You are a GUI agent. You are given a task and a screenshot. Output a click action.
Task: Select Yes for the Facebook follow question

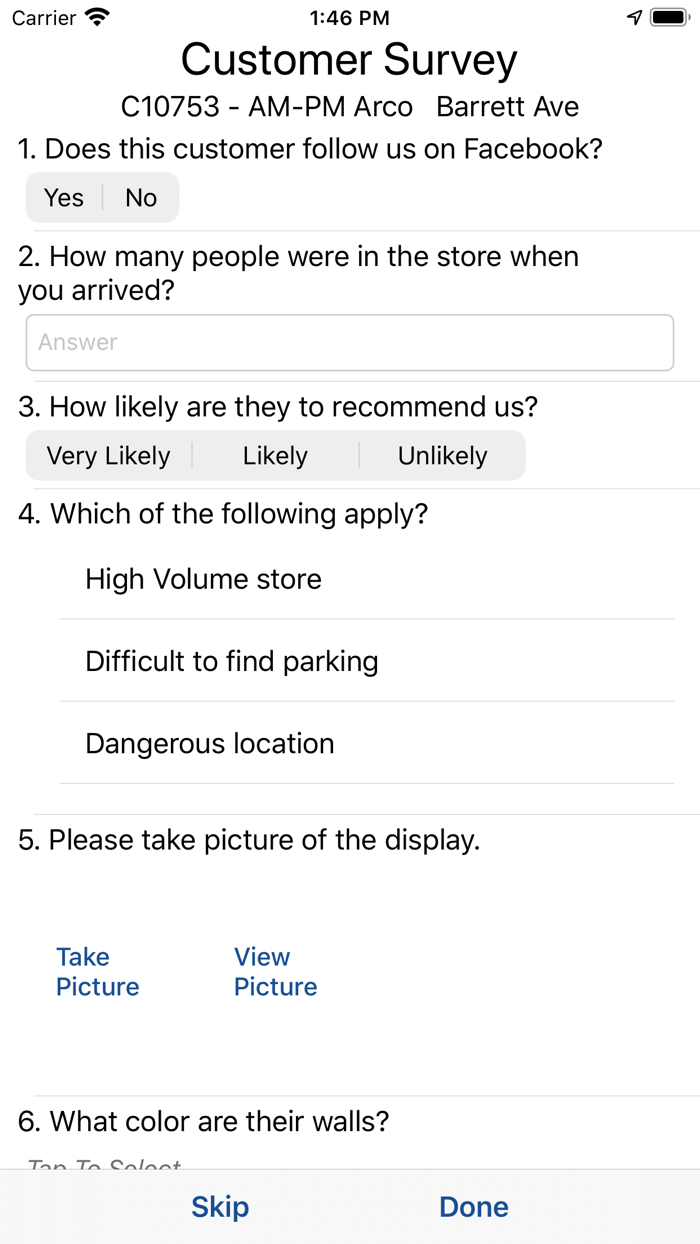tap(64, 198)
